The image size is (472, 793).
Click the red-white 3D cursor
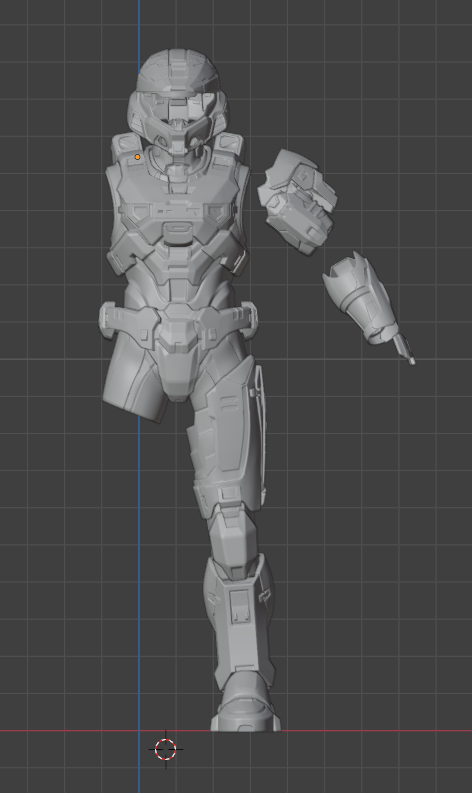pyautogui.click(x=165, y=750)
